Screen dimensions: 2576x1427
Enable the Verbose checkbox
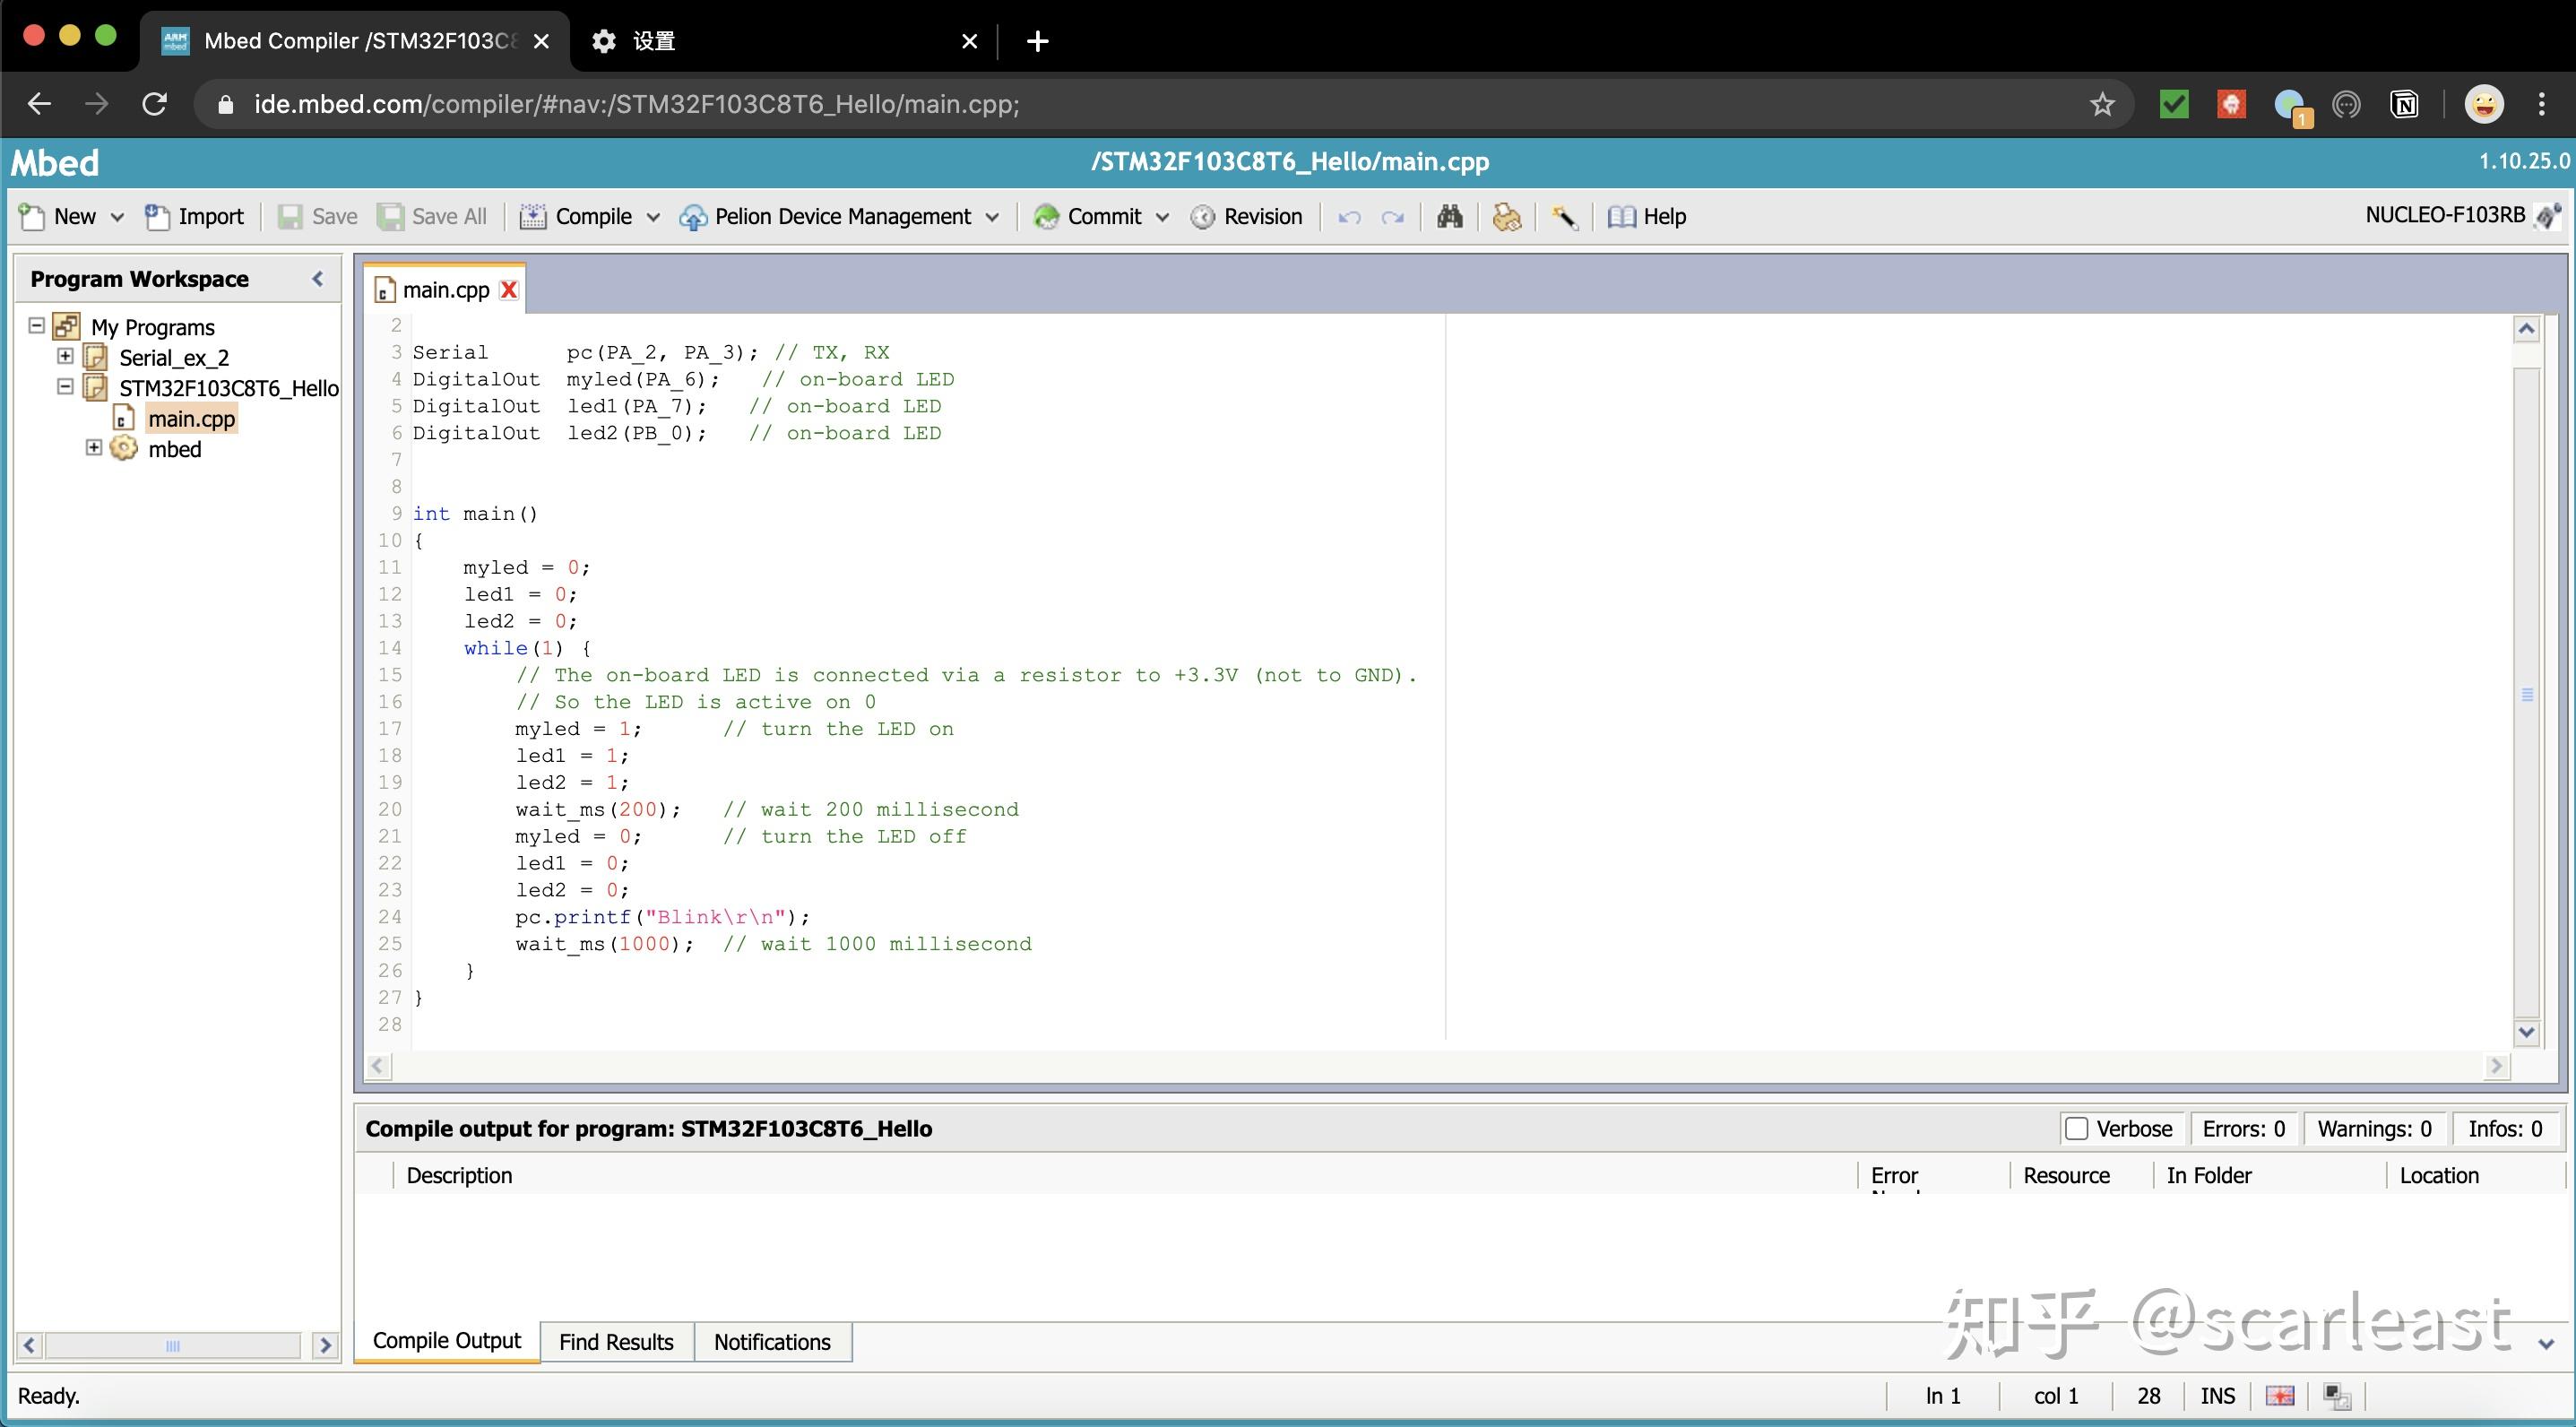[x=2076, y=1128]
